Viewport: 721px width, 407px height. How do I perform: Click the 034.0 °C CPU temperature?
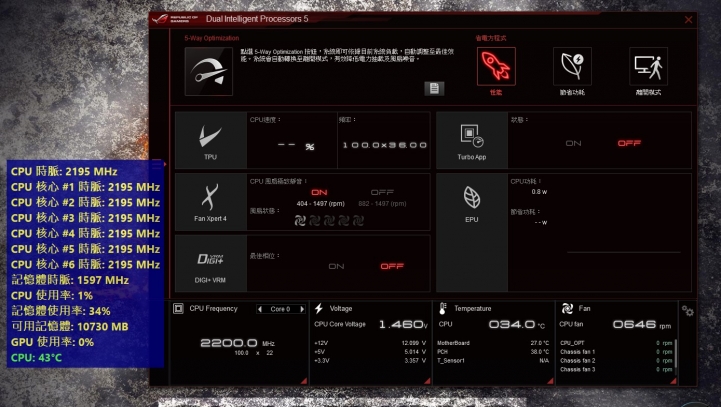click(517, 325)
